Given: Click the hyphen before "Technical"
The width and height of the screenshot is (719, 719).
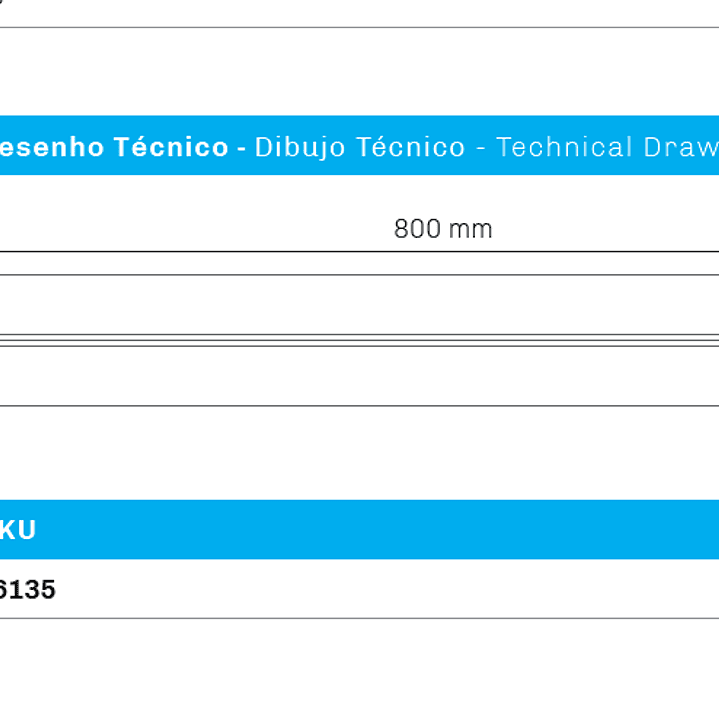Looking at the screenshot, I should (481, 148).
